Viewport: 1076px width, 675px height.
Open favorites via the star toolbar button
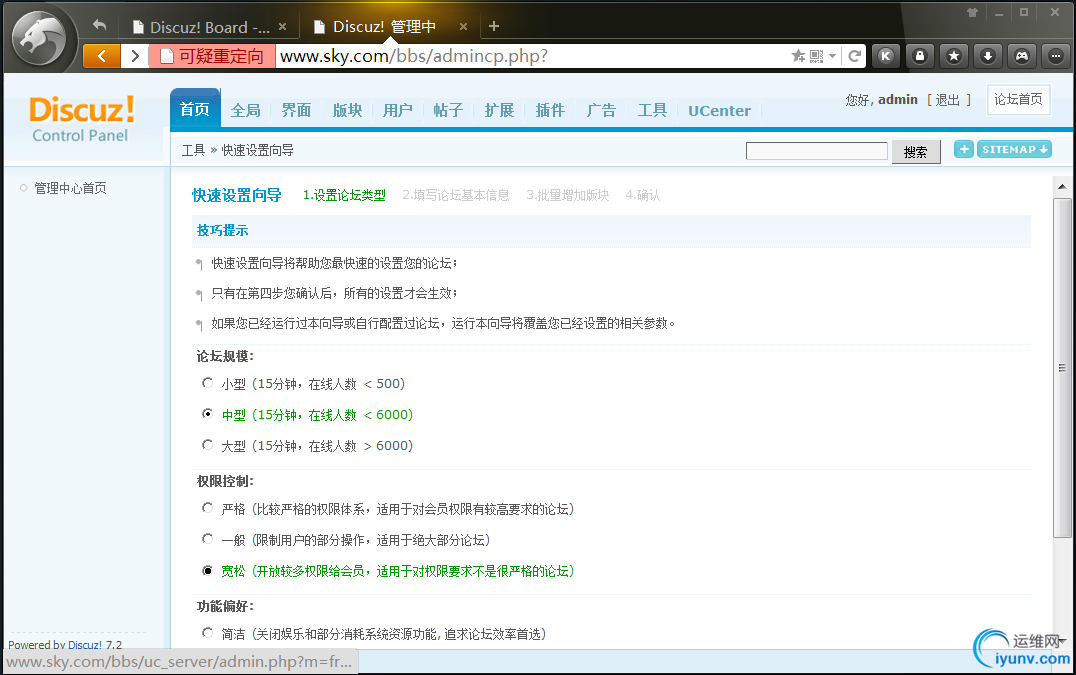[954, 56]
